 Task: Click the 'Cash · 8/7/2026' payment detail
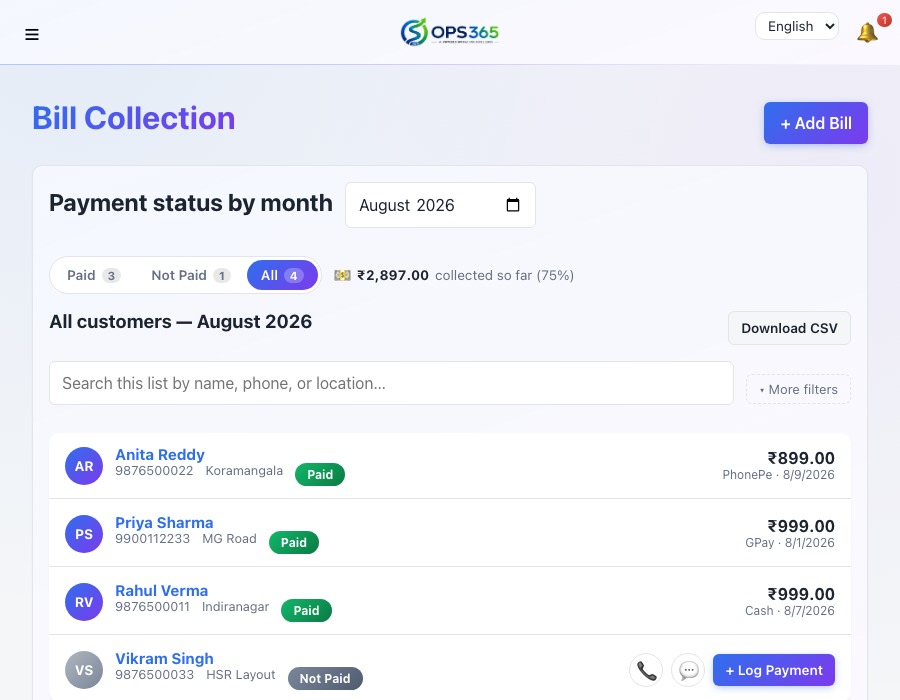790,611
